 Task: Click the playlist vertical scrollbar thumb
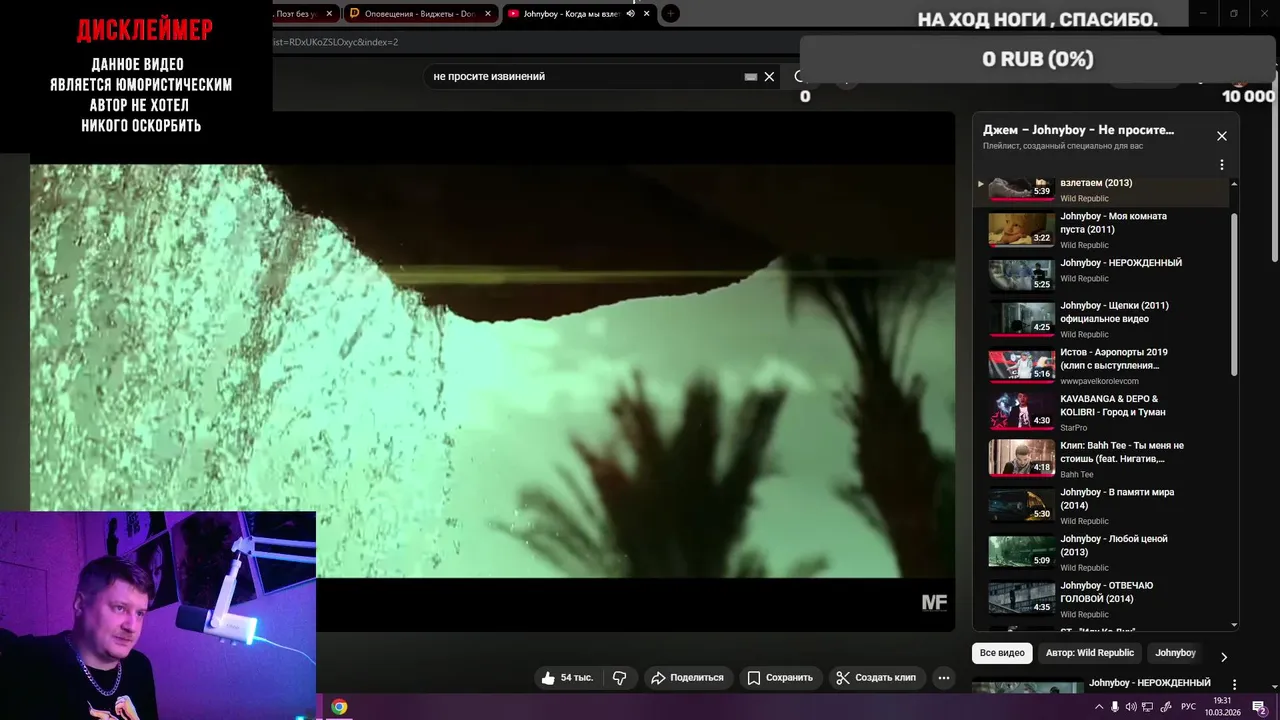[1234, 294]
